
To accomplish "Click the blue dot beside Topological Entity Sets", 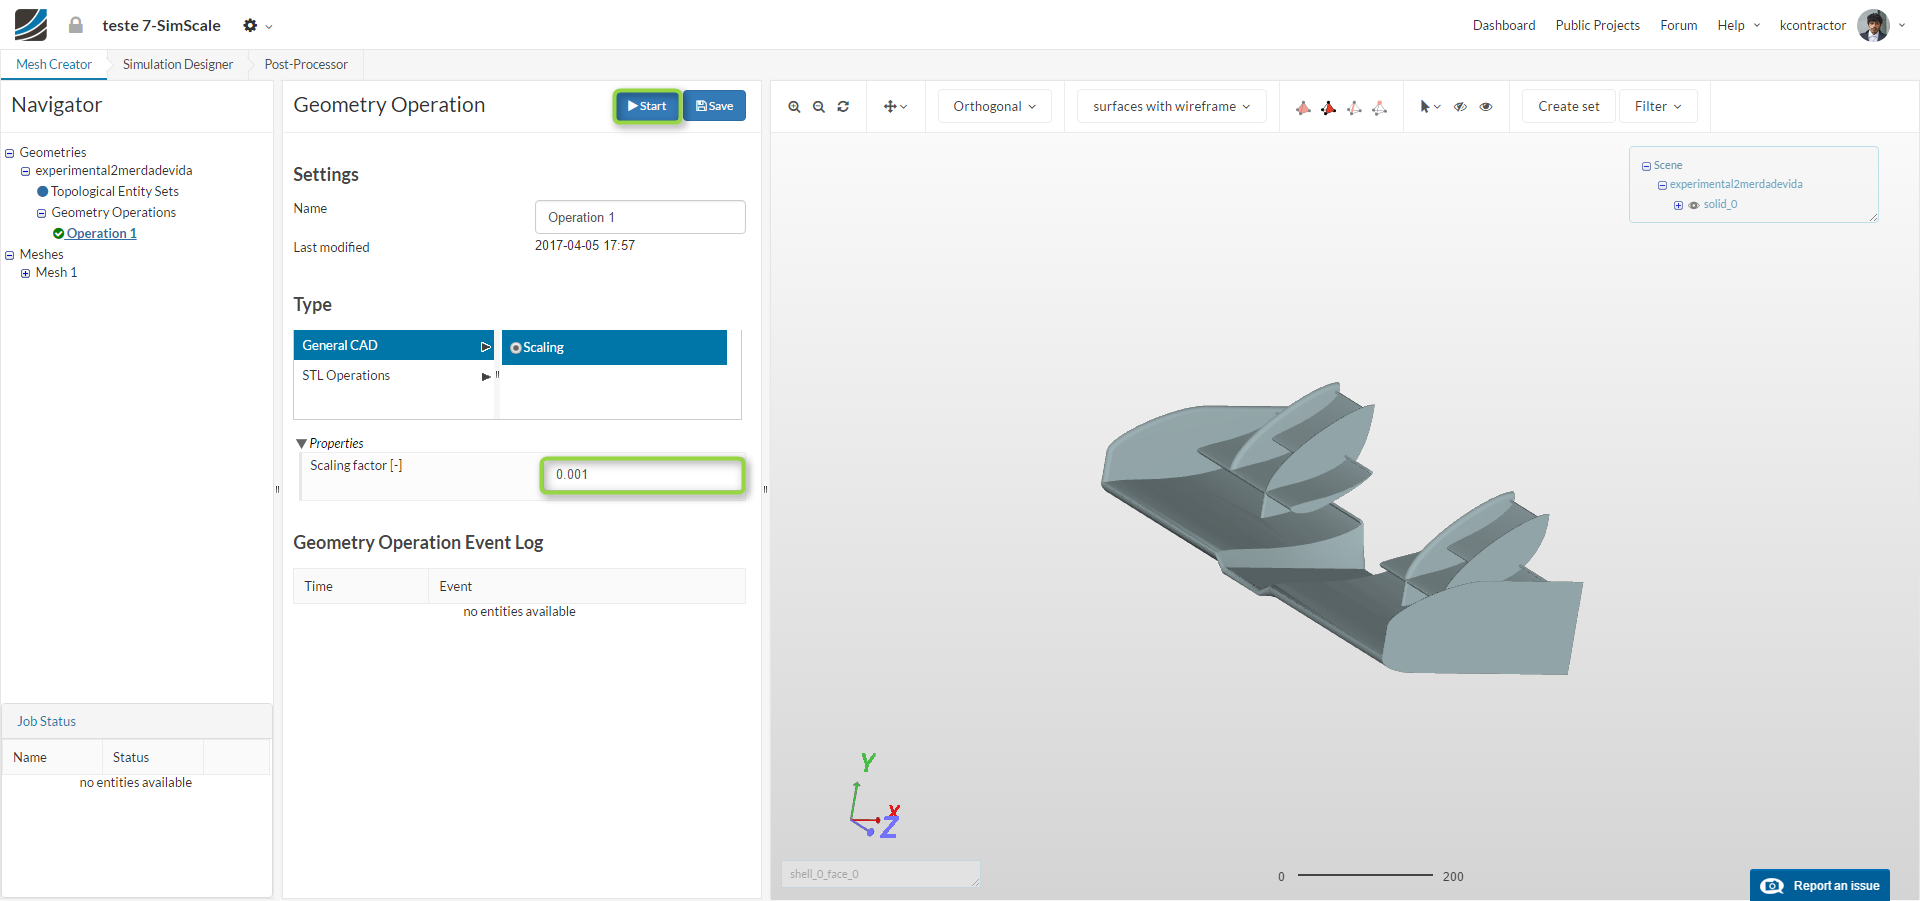I will [43, 192].
